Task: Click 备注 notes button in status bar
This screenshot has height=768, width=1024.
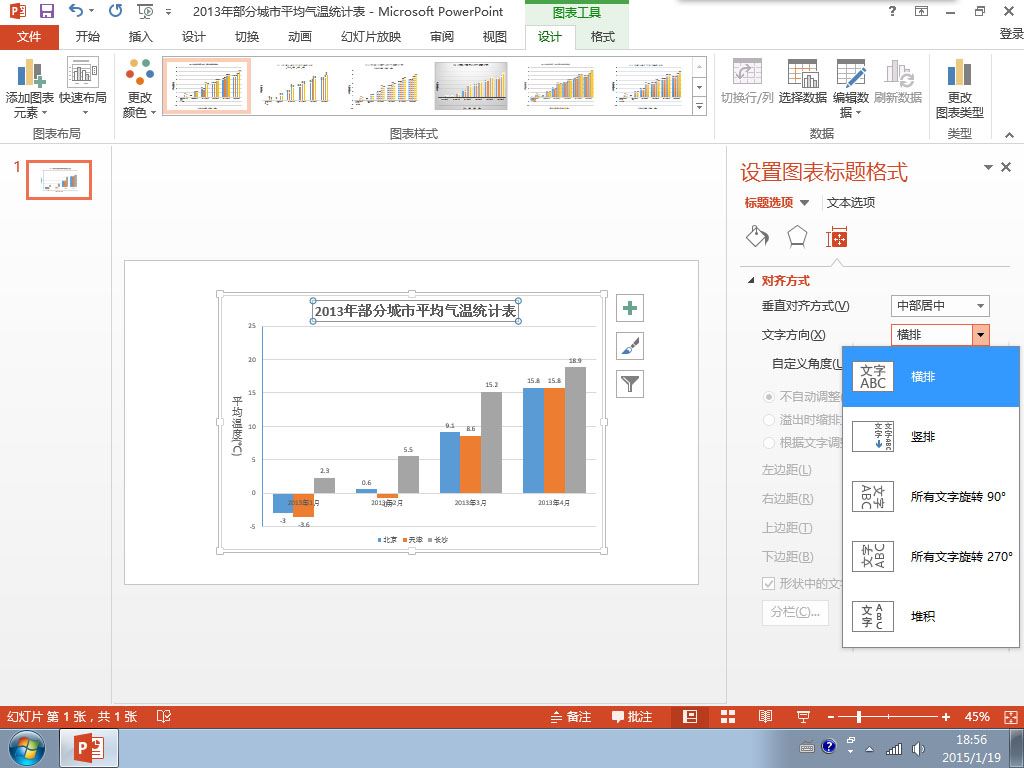Action: (x=570, y=717)
